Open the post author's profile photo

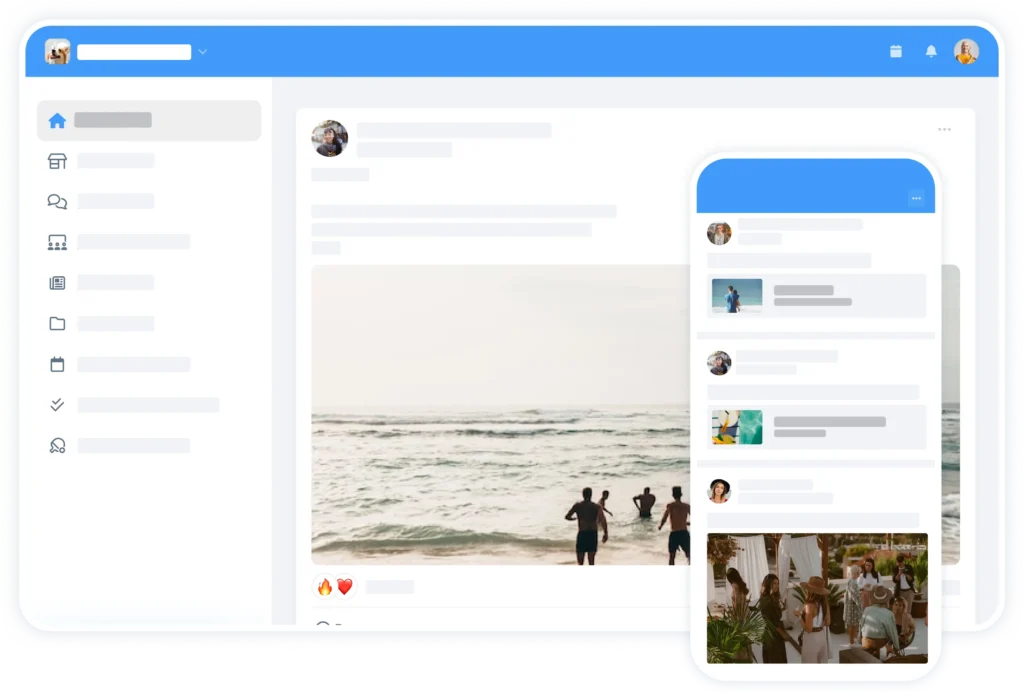coord(330,140)
